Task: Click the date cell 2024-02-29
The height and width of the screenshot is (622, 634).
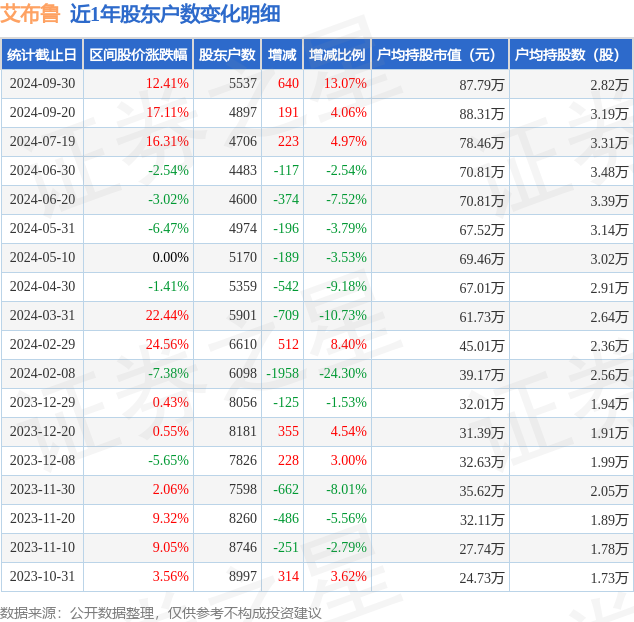Action: tap(42, 345)
